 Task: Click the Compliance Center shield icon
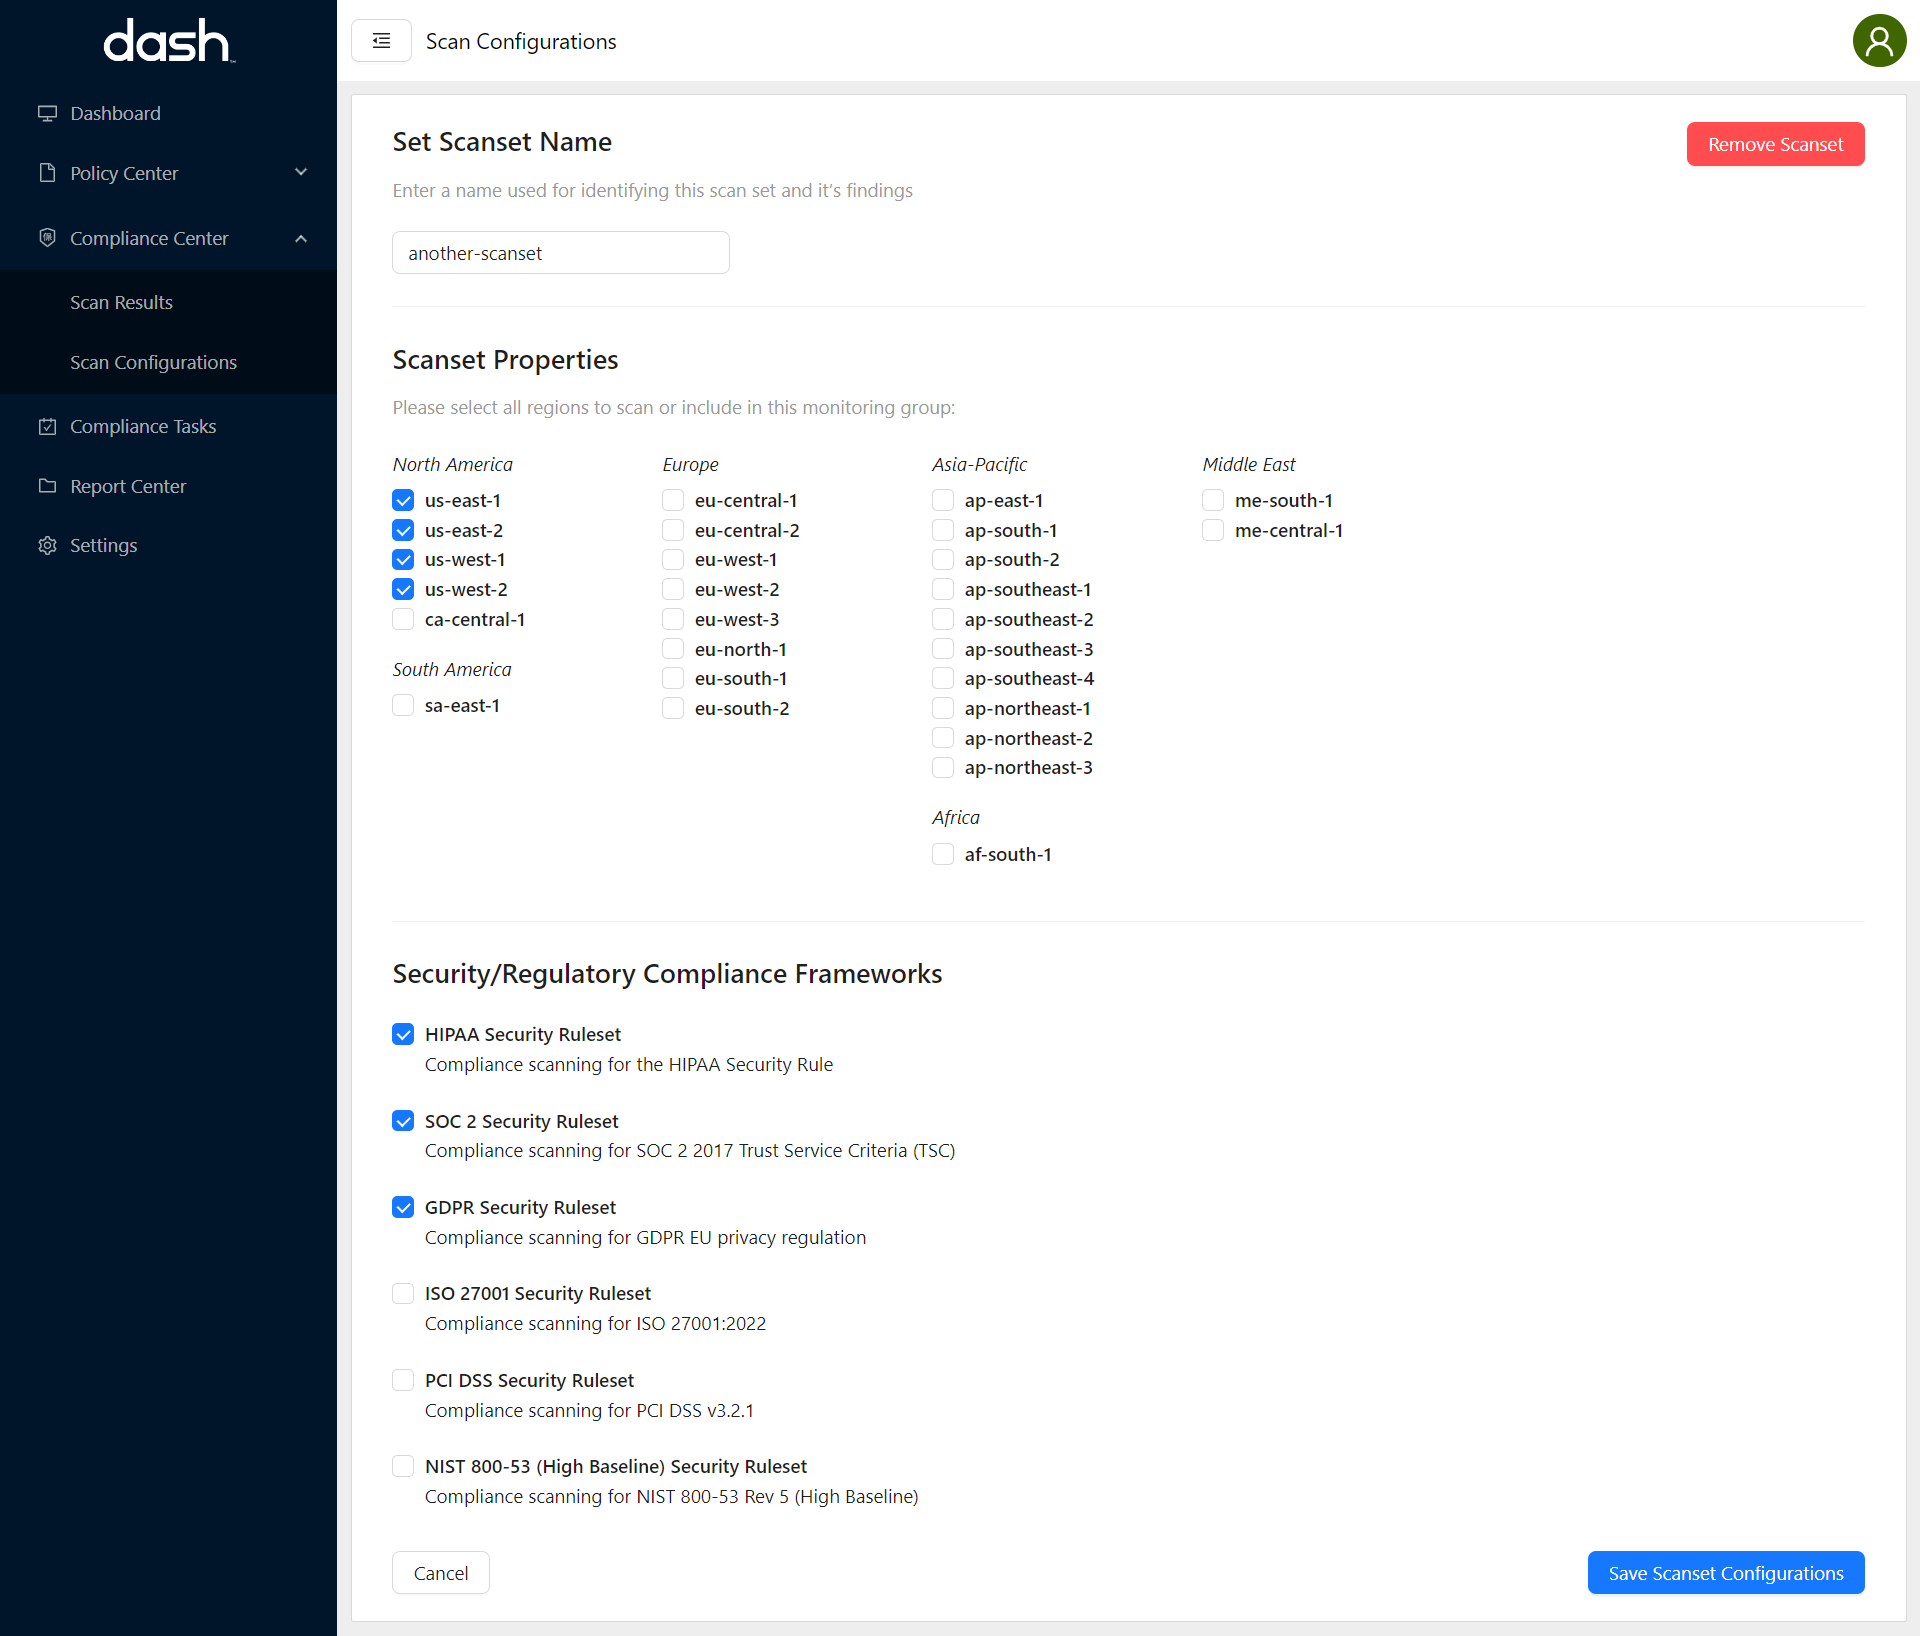point(47,238)
